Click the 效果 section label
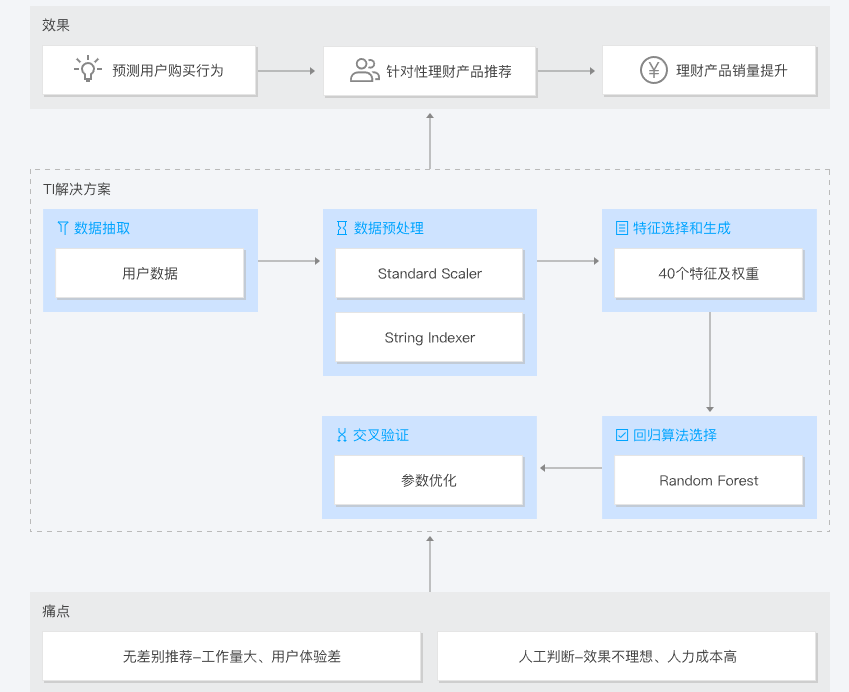This screenshot has height=692, width=849. (56, 25)
